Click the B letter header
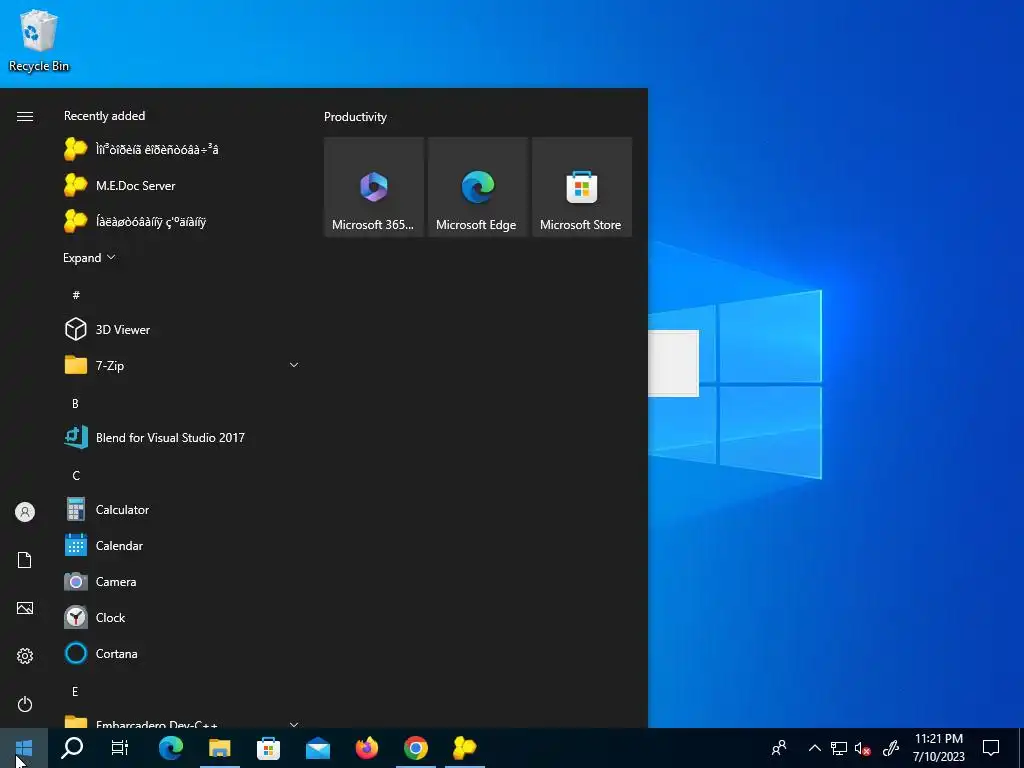Viewport: 1024px width, 768px height. click(x=76, y=404)
